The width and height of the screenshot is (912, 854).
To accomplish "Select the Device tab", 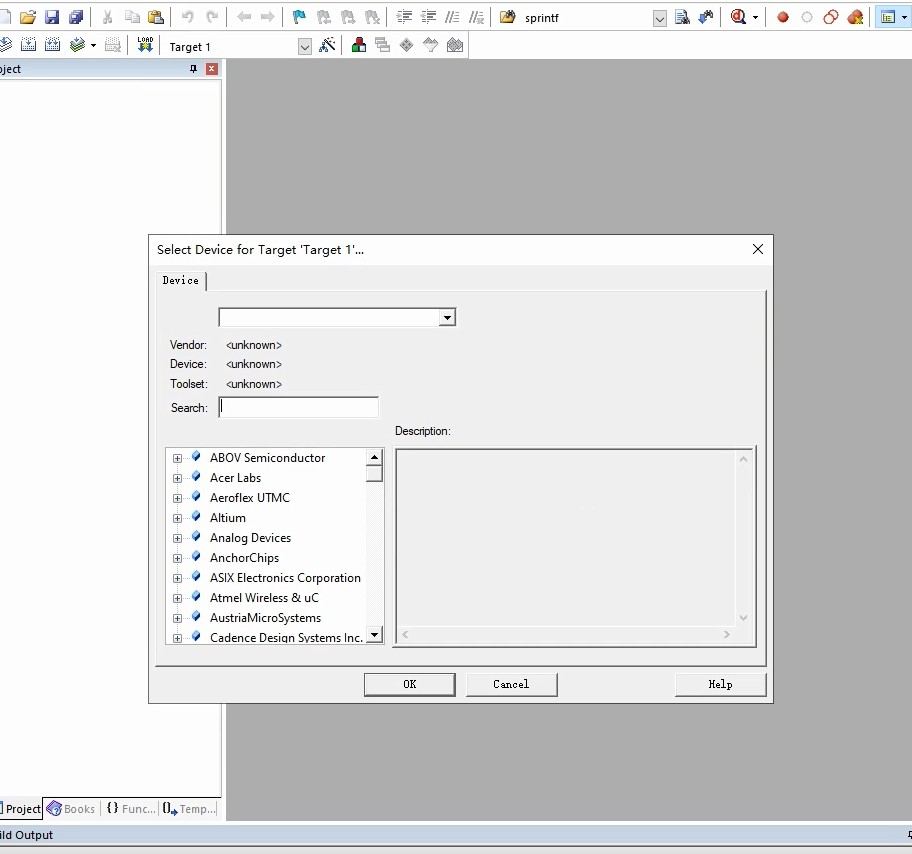I will (181, 280).
